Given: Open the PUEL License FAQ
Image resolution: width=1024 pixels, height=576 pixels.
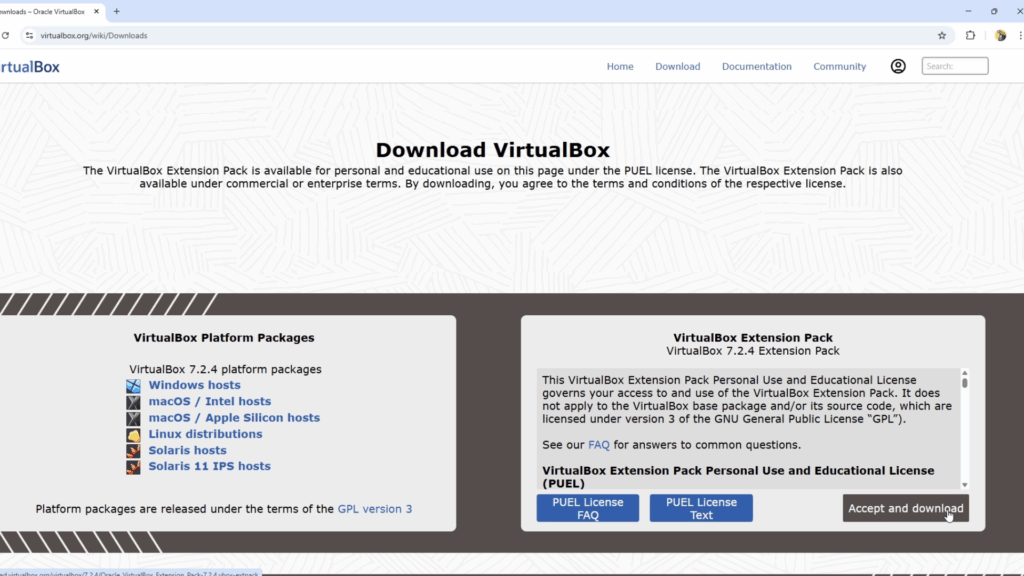Looking at the screenshot, I should (587, 508).
